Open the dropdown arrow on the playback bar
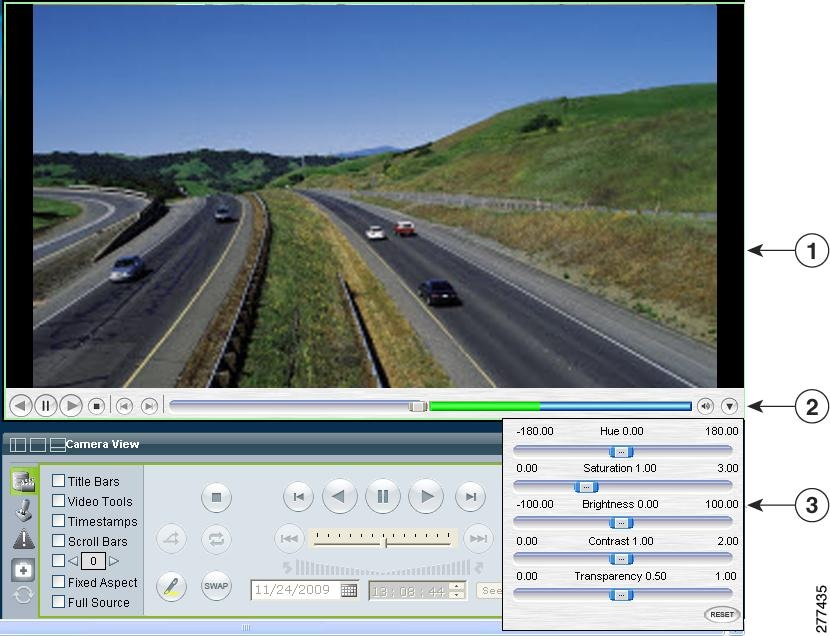The image size is (830, 636). pos(730,406)
